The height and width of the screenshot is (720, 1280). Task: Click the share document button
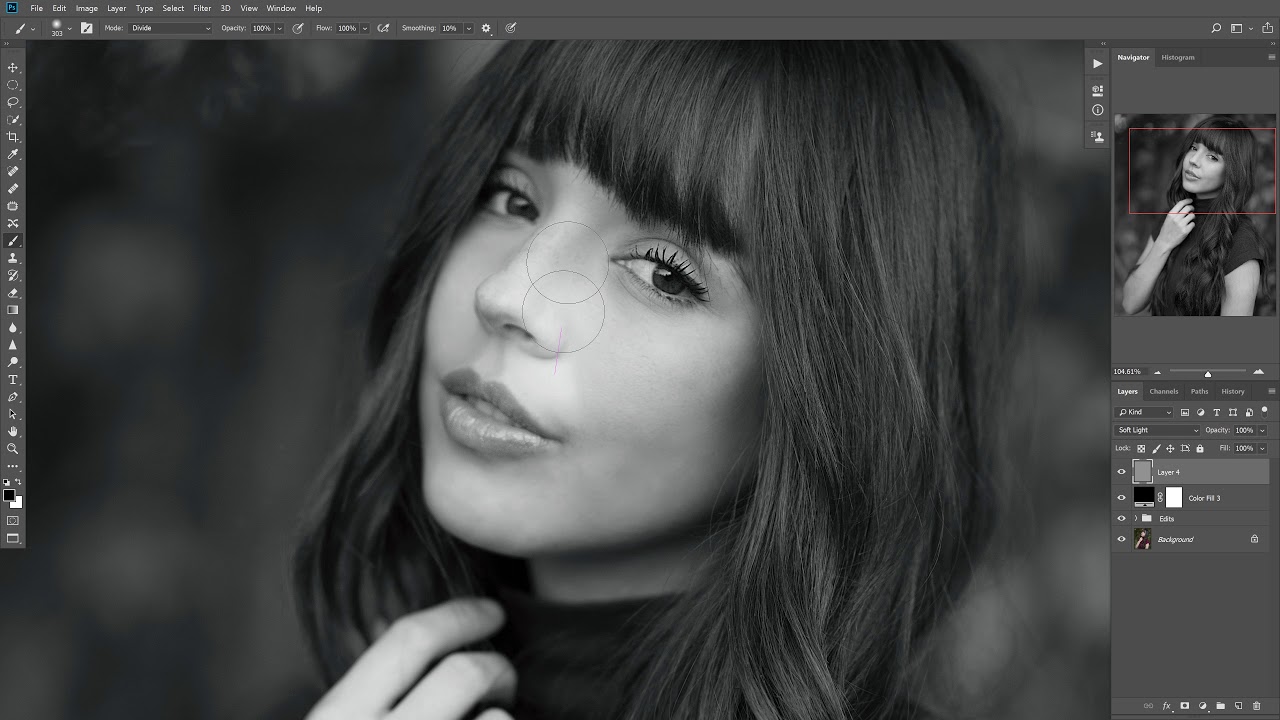(1266, 28)
